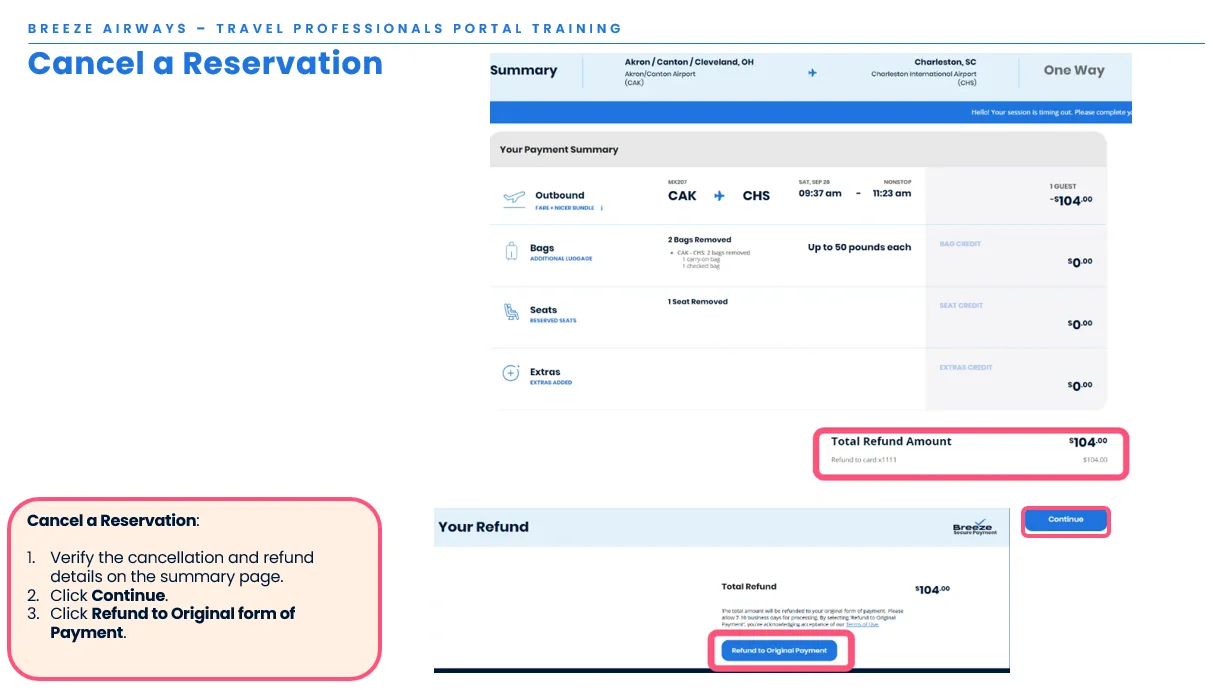Screen dimensions: 1231x690
Task: Click Refund to Original Payment button
Action: point(779,651)
